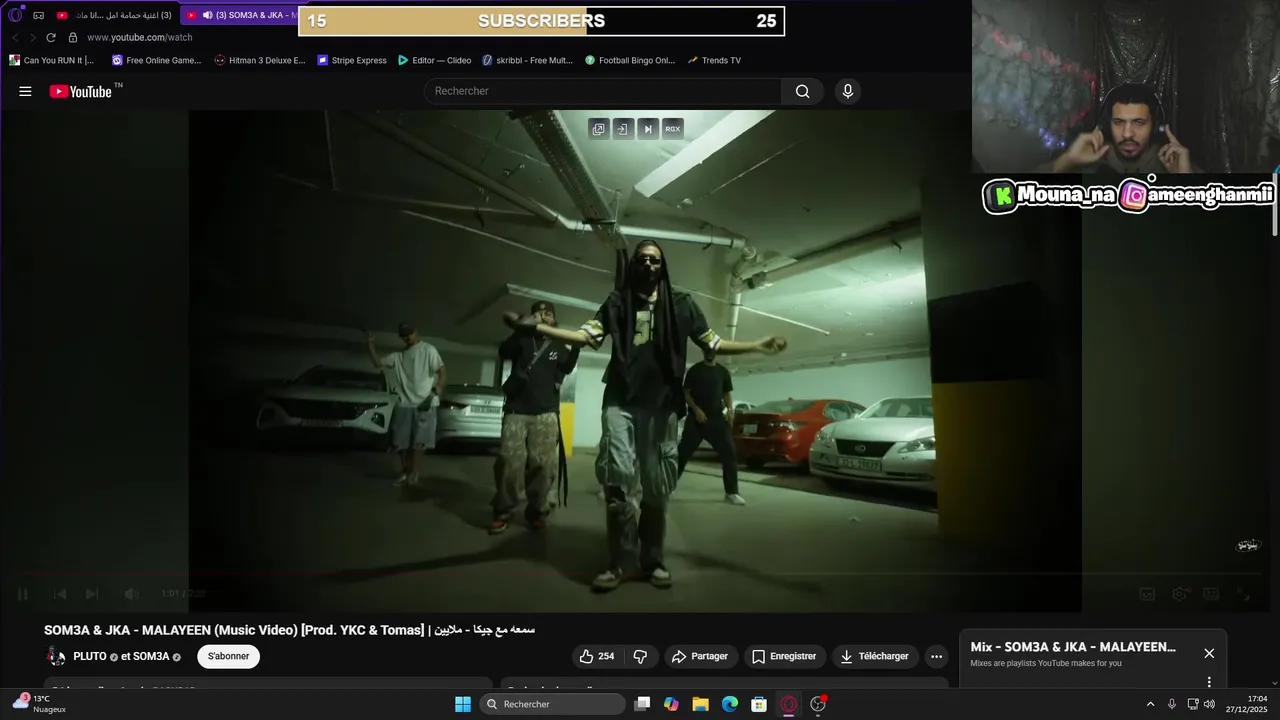Open the 13°C Nuageux weather widget

click(40, 704)
